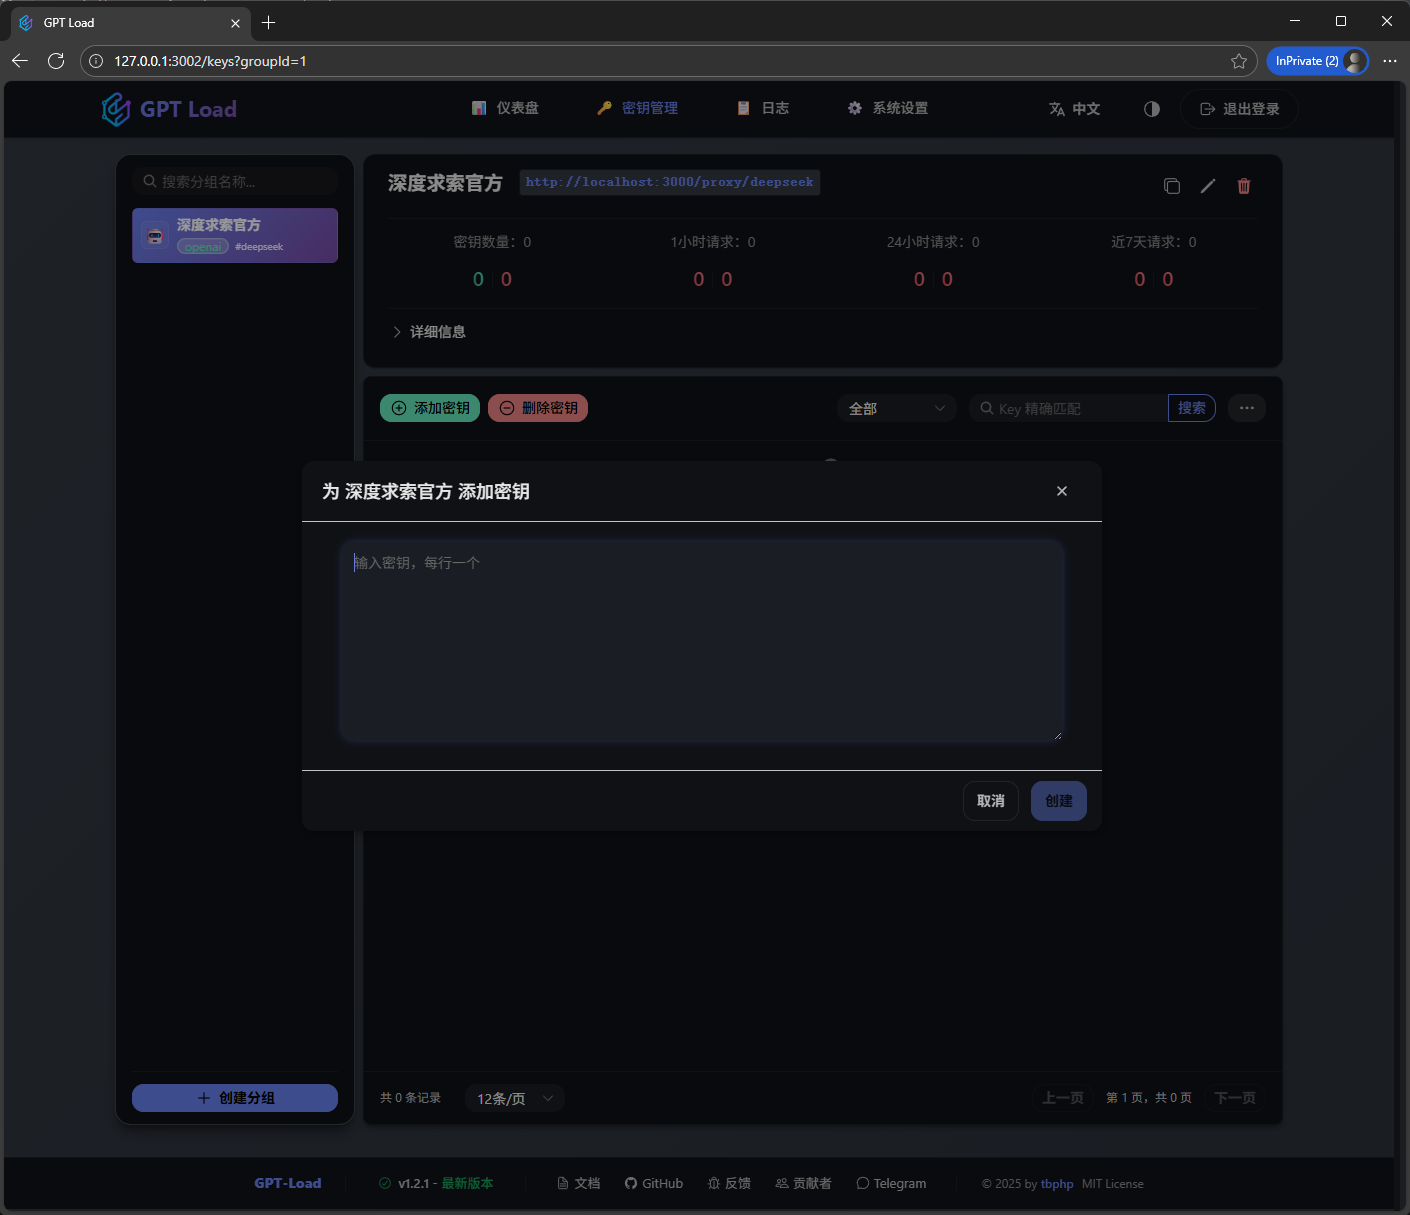Bookmark page with the star icon

pos(1239,61)
